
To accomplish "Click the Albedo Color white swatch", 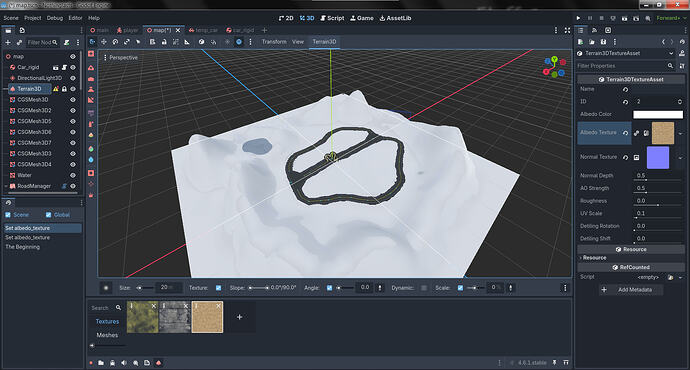I will [658, 114].
